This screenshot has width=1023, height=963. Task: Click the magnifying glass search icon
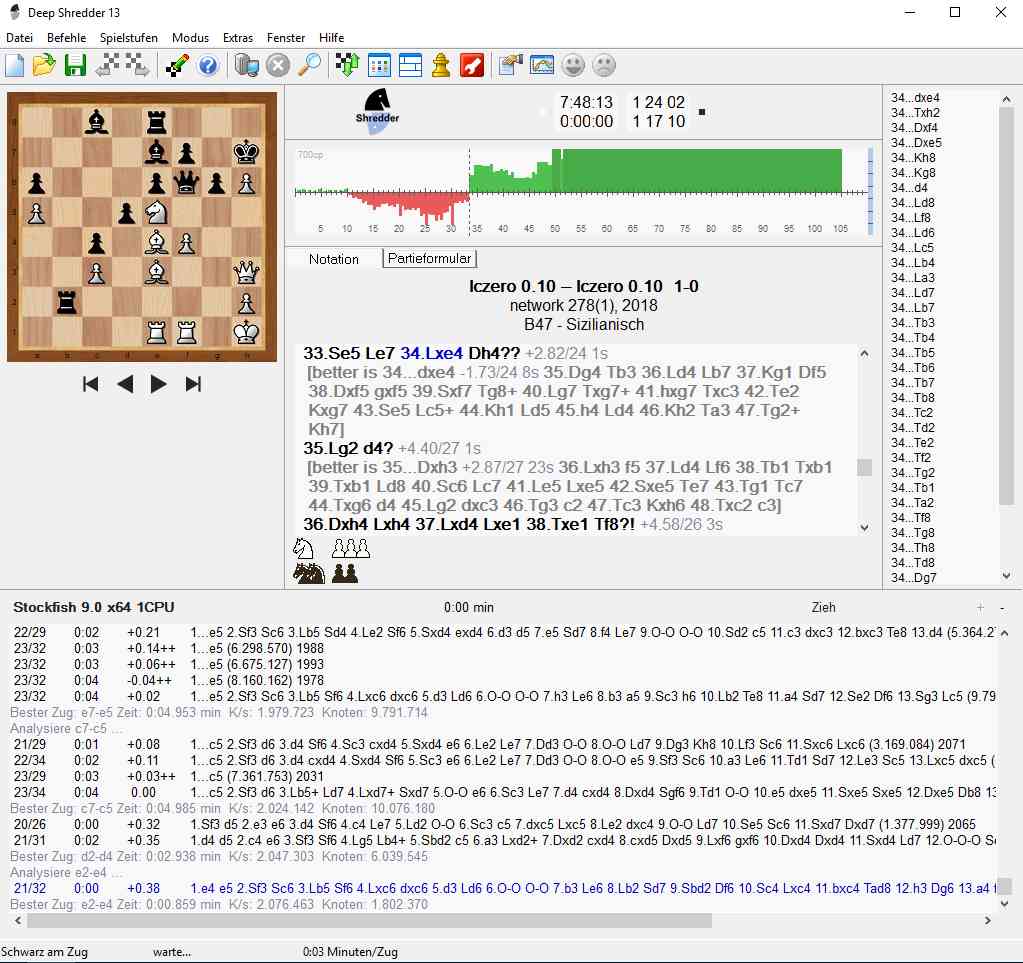tap(310, 64)
